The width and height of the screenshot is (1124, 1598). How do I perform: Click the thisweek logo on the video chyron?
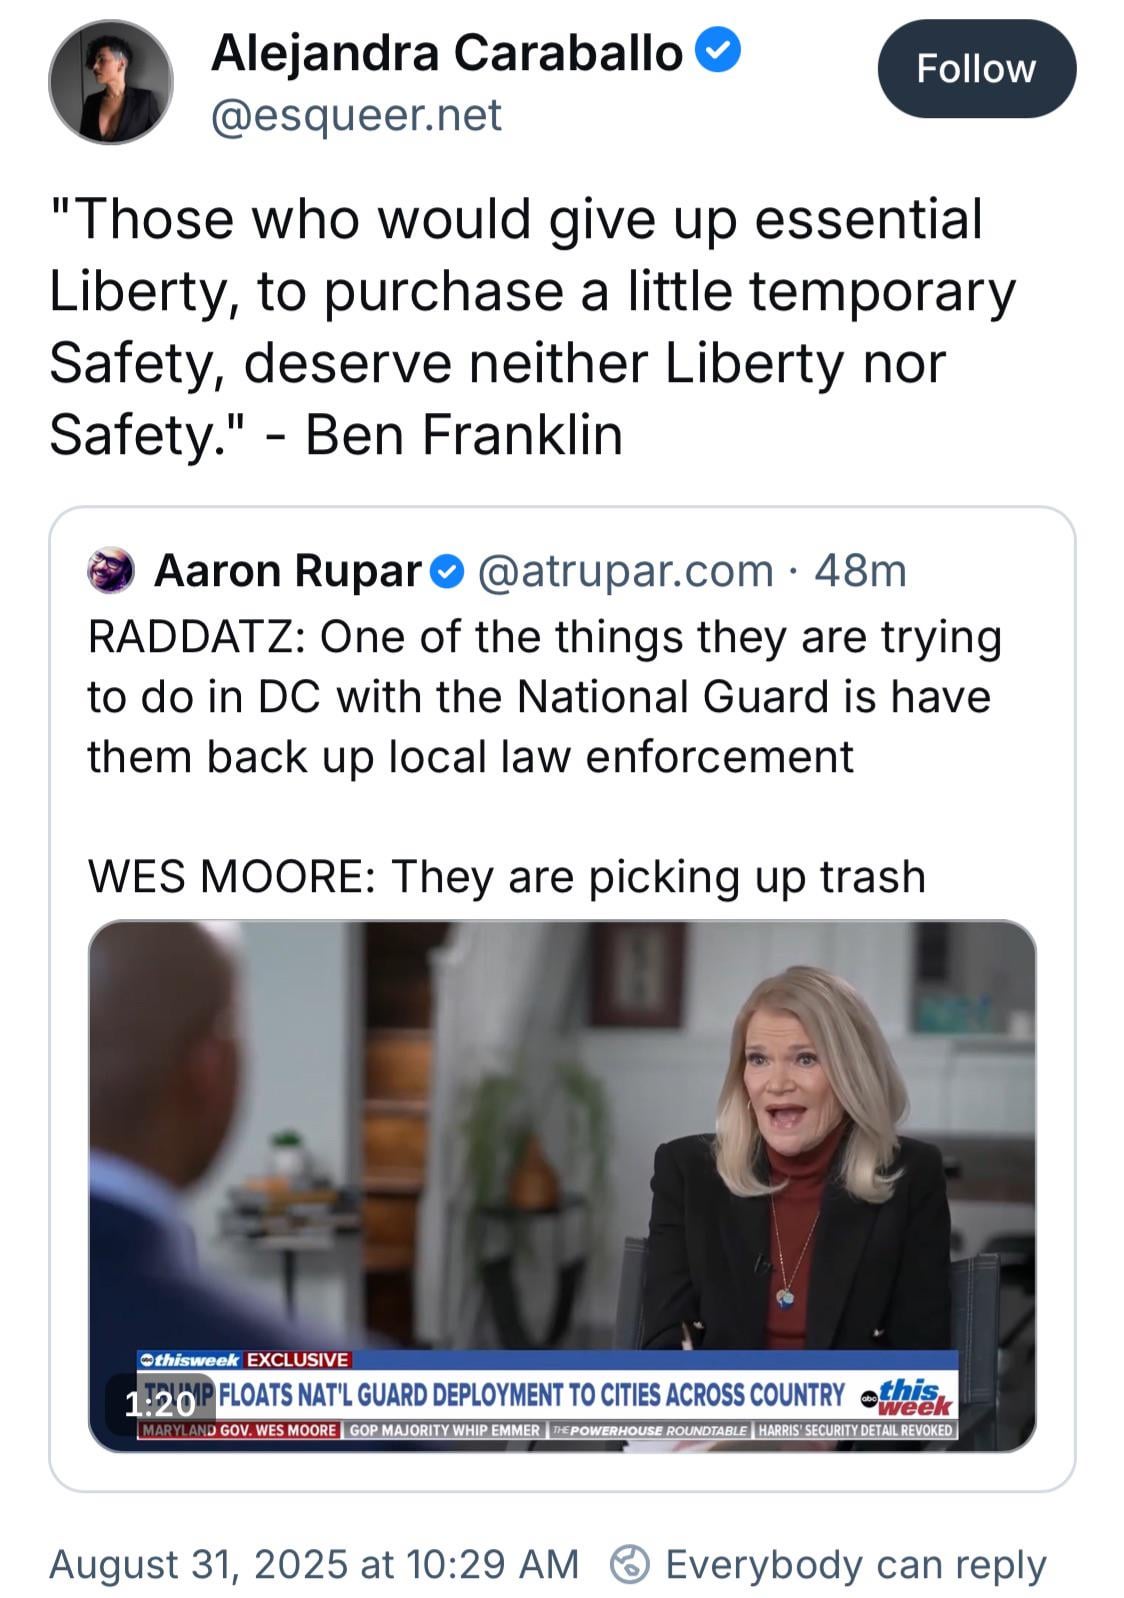pyautogui.click(x=190, y=1360)
